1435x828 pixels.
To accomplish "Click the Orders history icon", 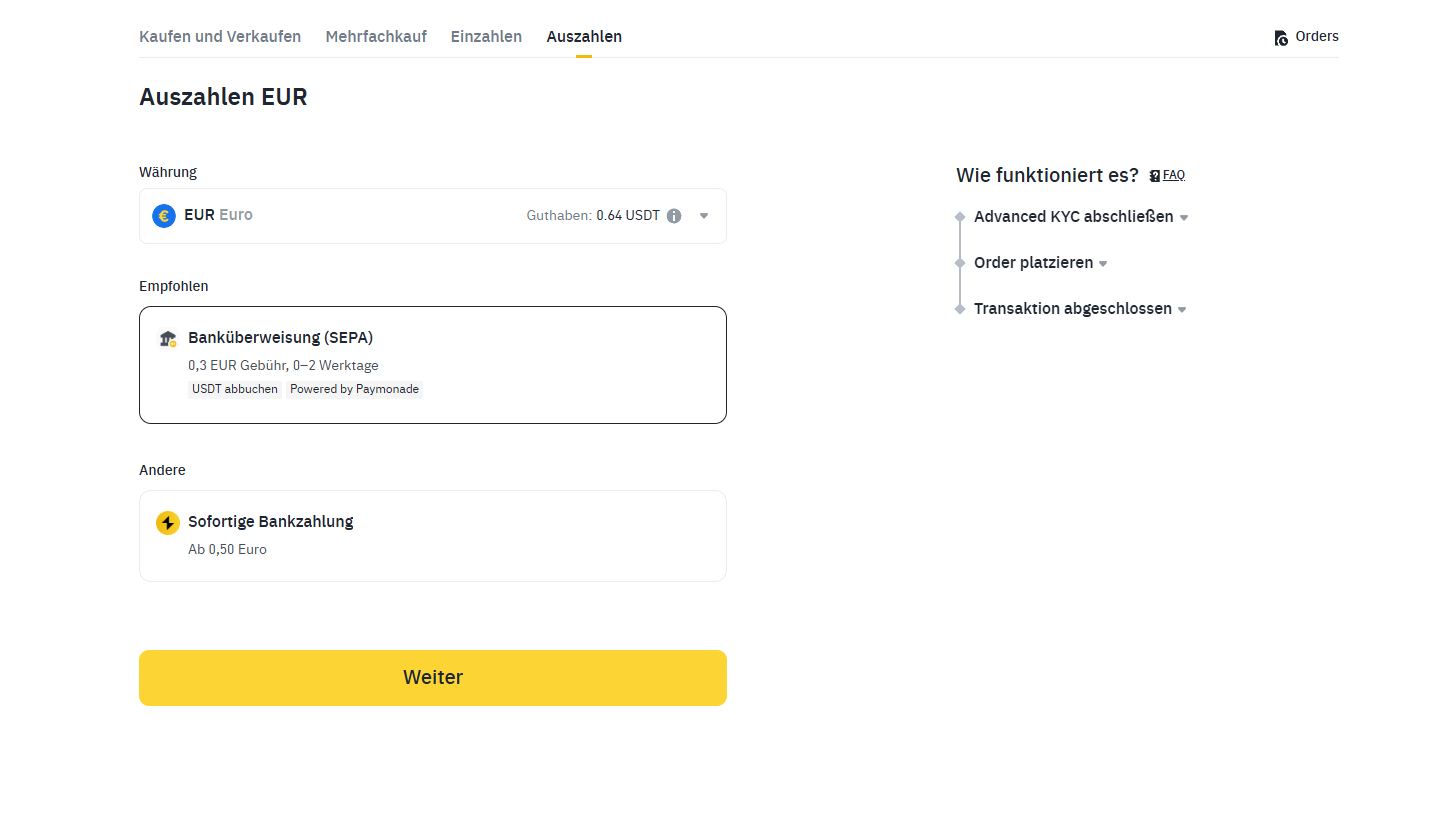I will pyautogui.click(x=1281, y=38).
